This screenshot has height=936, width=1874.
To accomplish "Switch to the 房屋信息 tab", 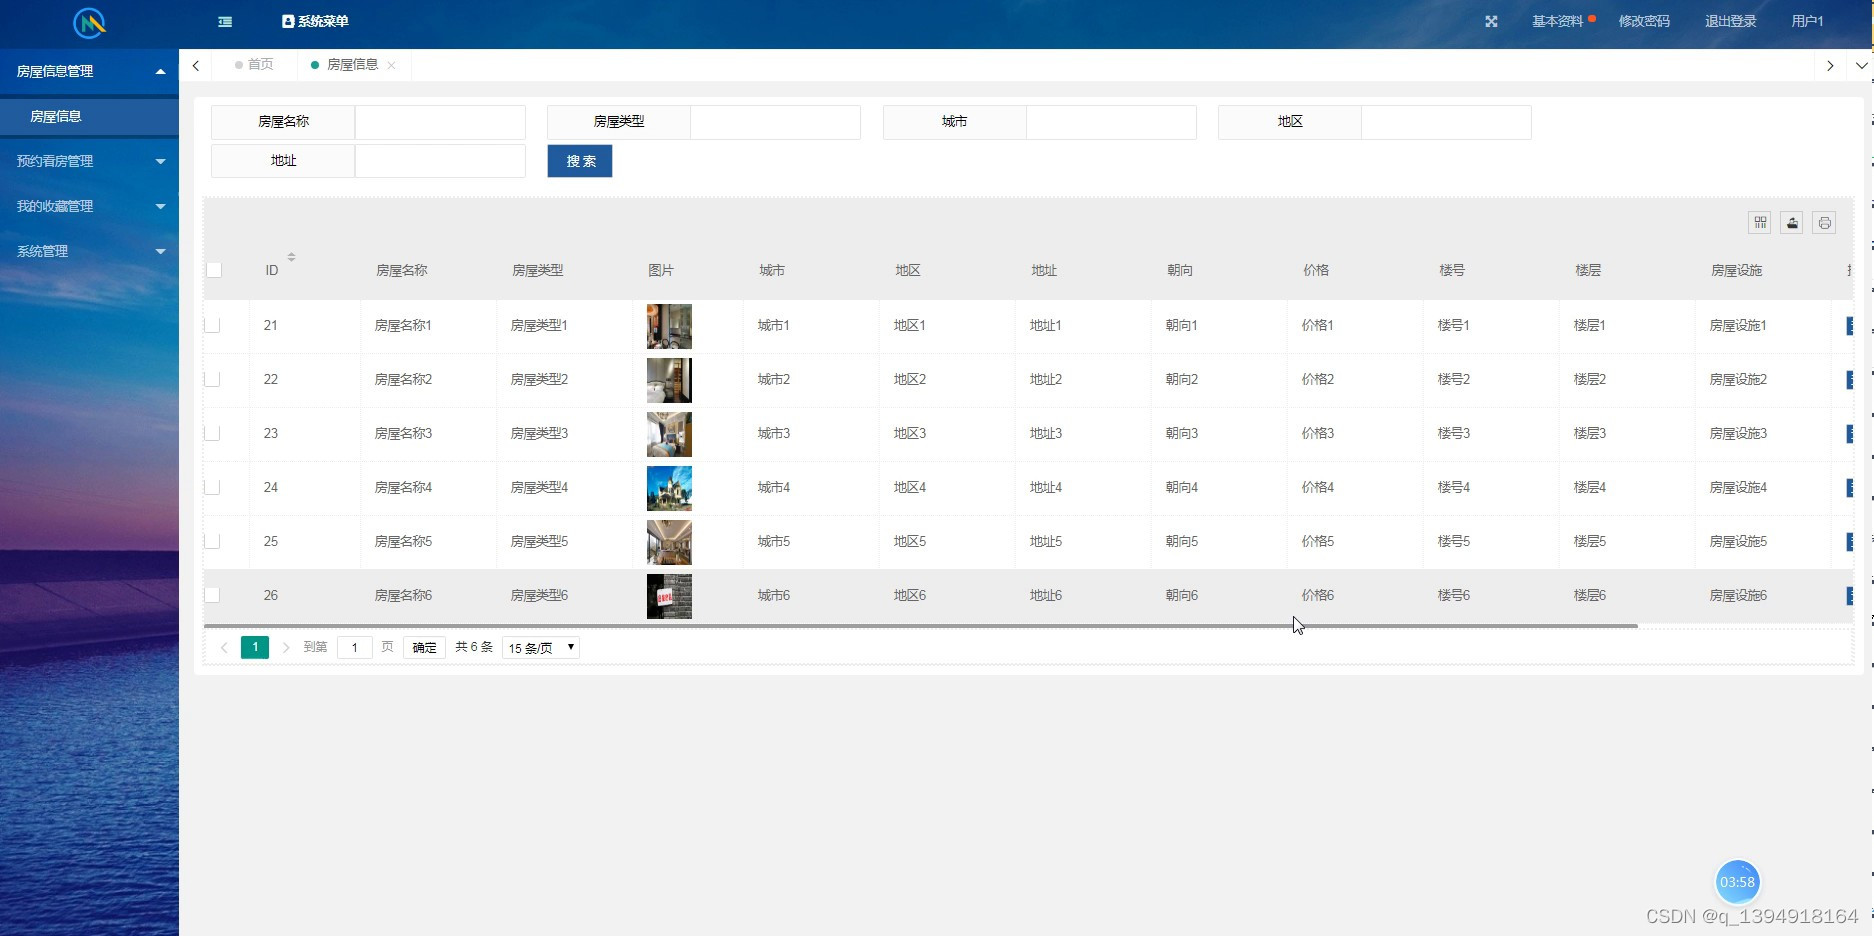I will pos(352,64).
